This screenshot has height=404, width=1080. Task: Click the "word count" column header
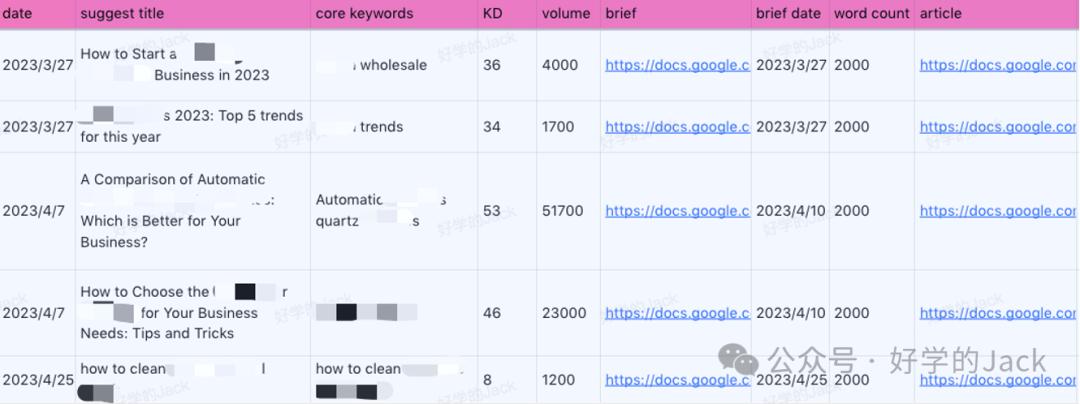871,14
